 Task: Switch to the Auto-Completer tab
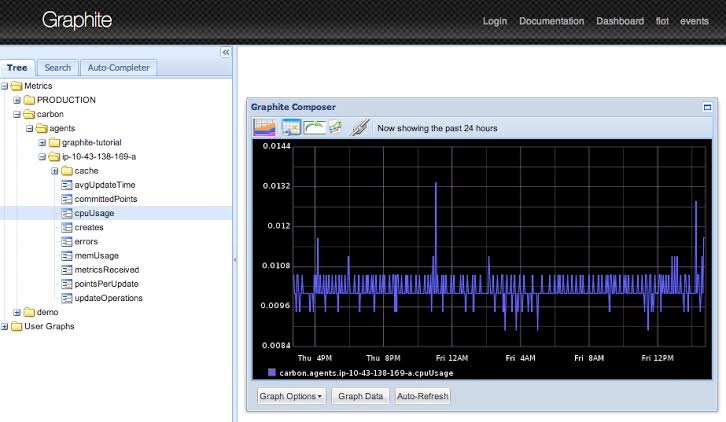point(119,68)
